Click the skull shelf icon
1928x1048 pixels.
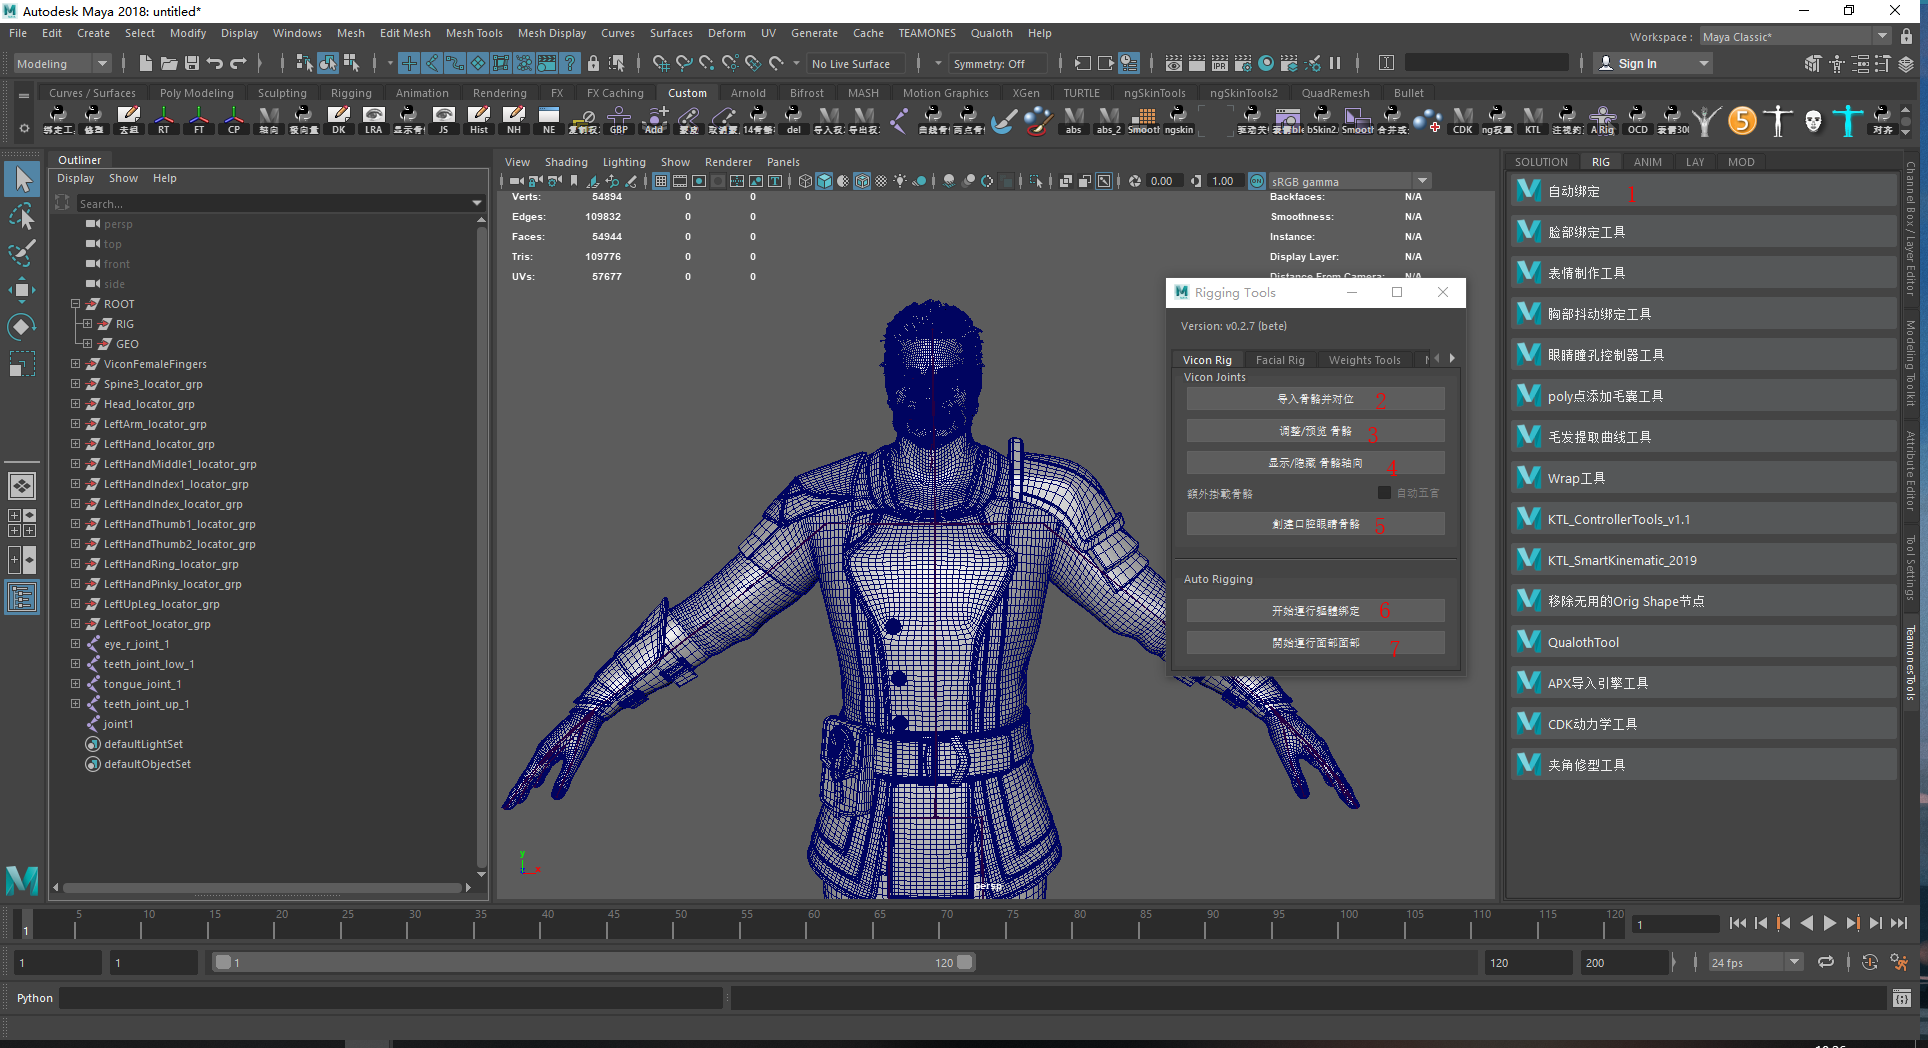coord(1813,120)
